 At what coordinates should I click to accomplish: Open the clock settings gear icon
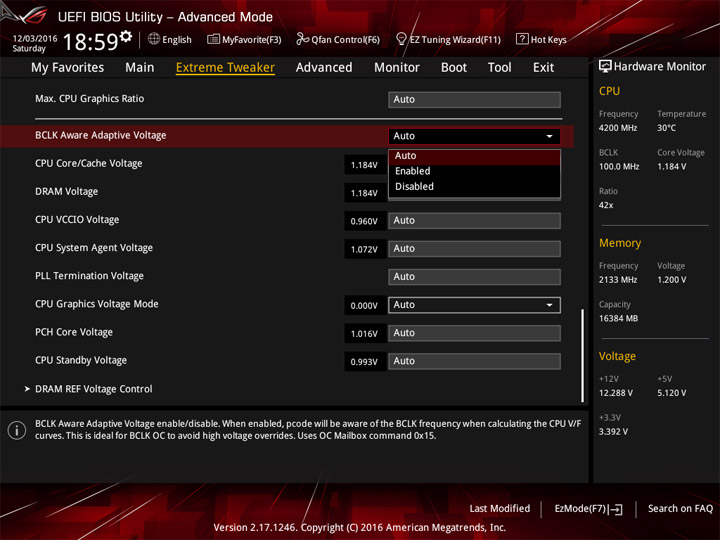click(x=126, y=36)
